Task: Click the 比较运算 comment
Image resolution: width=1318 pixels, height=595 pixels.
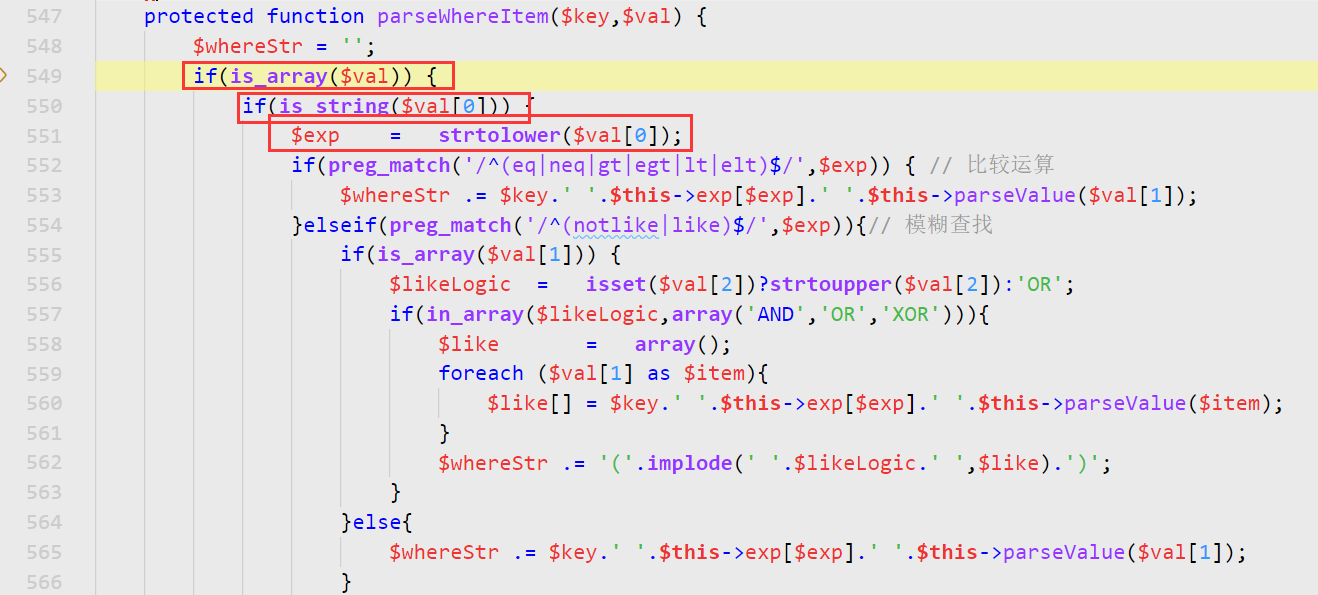Action: tap(1011, 165)
